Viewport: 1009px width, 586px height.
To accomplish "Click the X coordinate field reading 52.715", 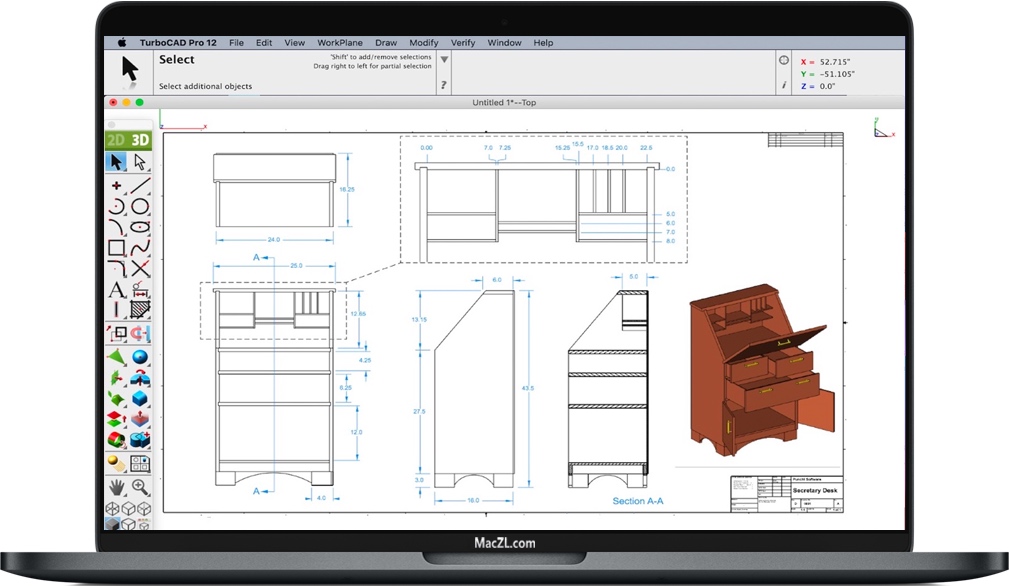I will (833, 60).
